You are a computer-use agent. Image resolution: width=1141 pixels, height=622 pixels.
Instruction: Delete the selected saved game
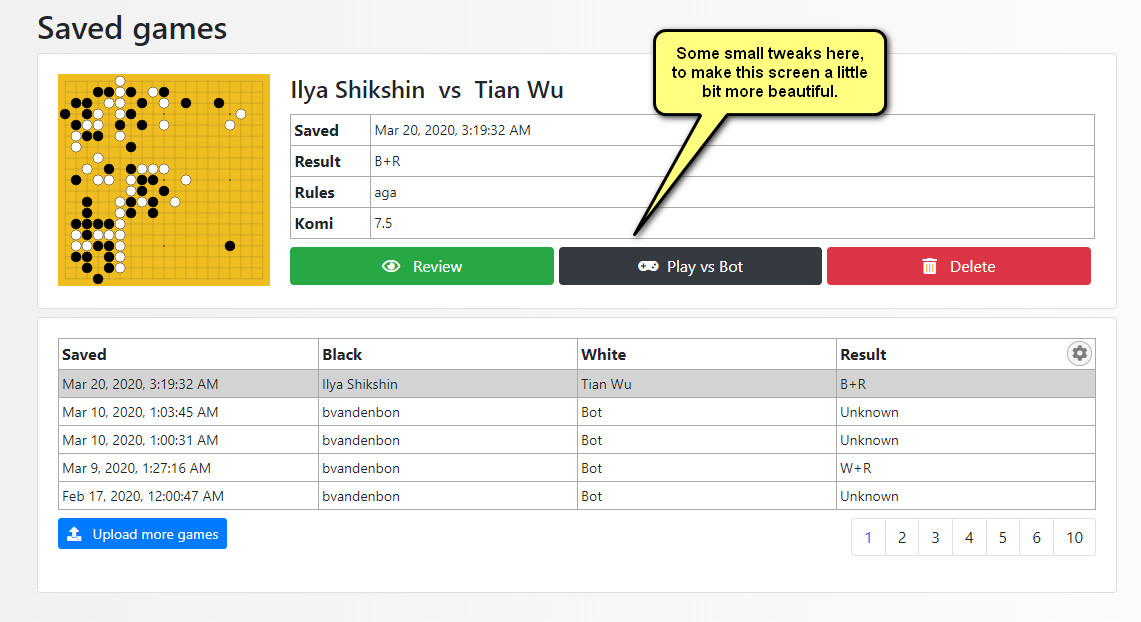point(958,267)
